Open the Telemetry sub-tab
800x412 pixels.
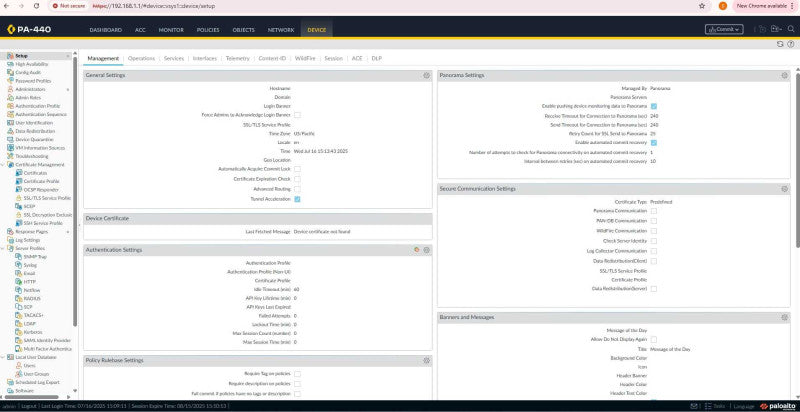tap(238, 59)
